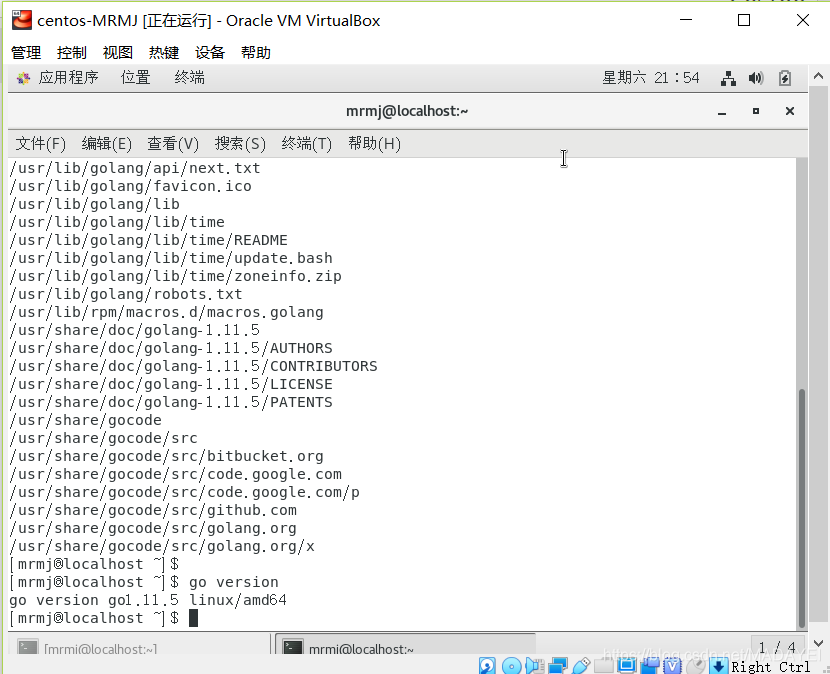
Task: Open the VirtualBox 帮助 menu
Action: (256, 52)
